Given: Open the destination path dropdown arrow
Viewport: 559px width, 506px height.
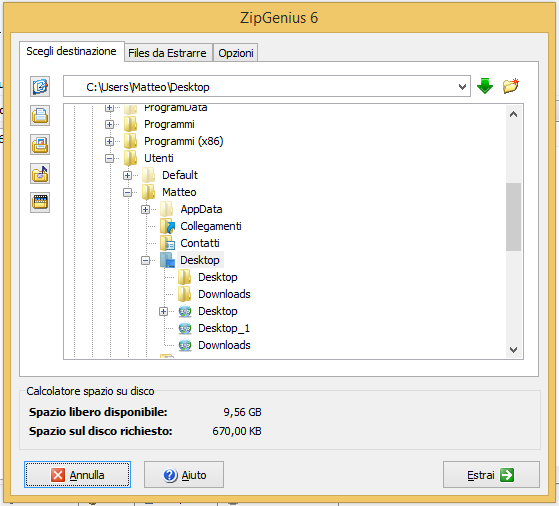Looking at the screenshot, I should pos(462,87).
